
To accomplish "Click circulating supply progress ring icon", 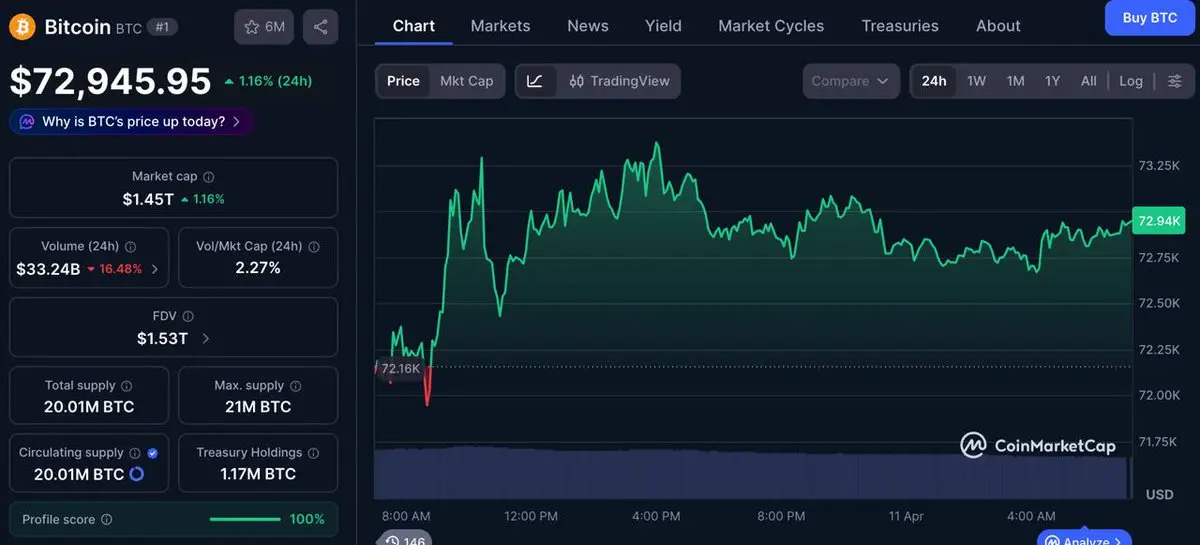I will pyautogui.click(x=137, y=474).
